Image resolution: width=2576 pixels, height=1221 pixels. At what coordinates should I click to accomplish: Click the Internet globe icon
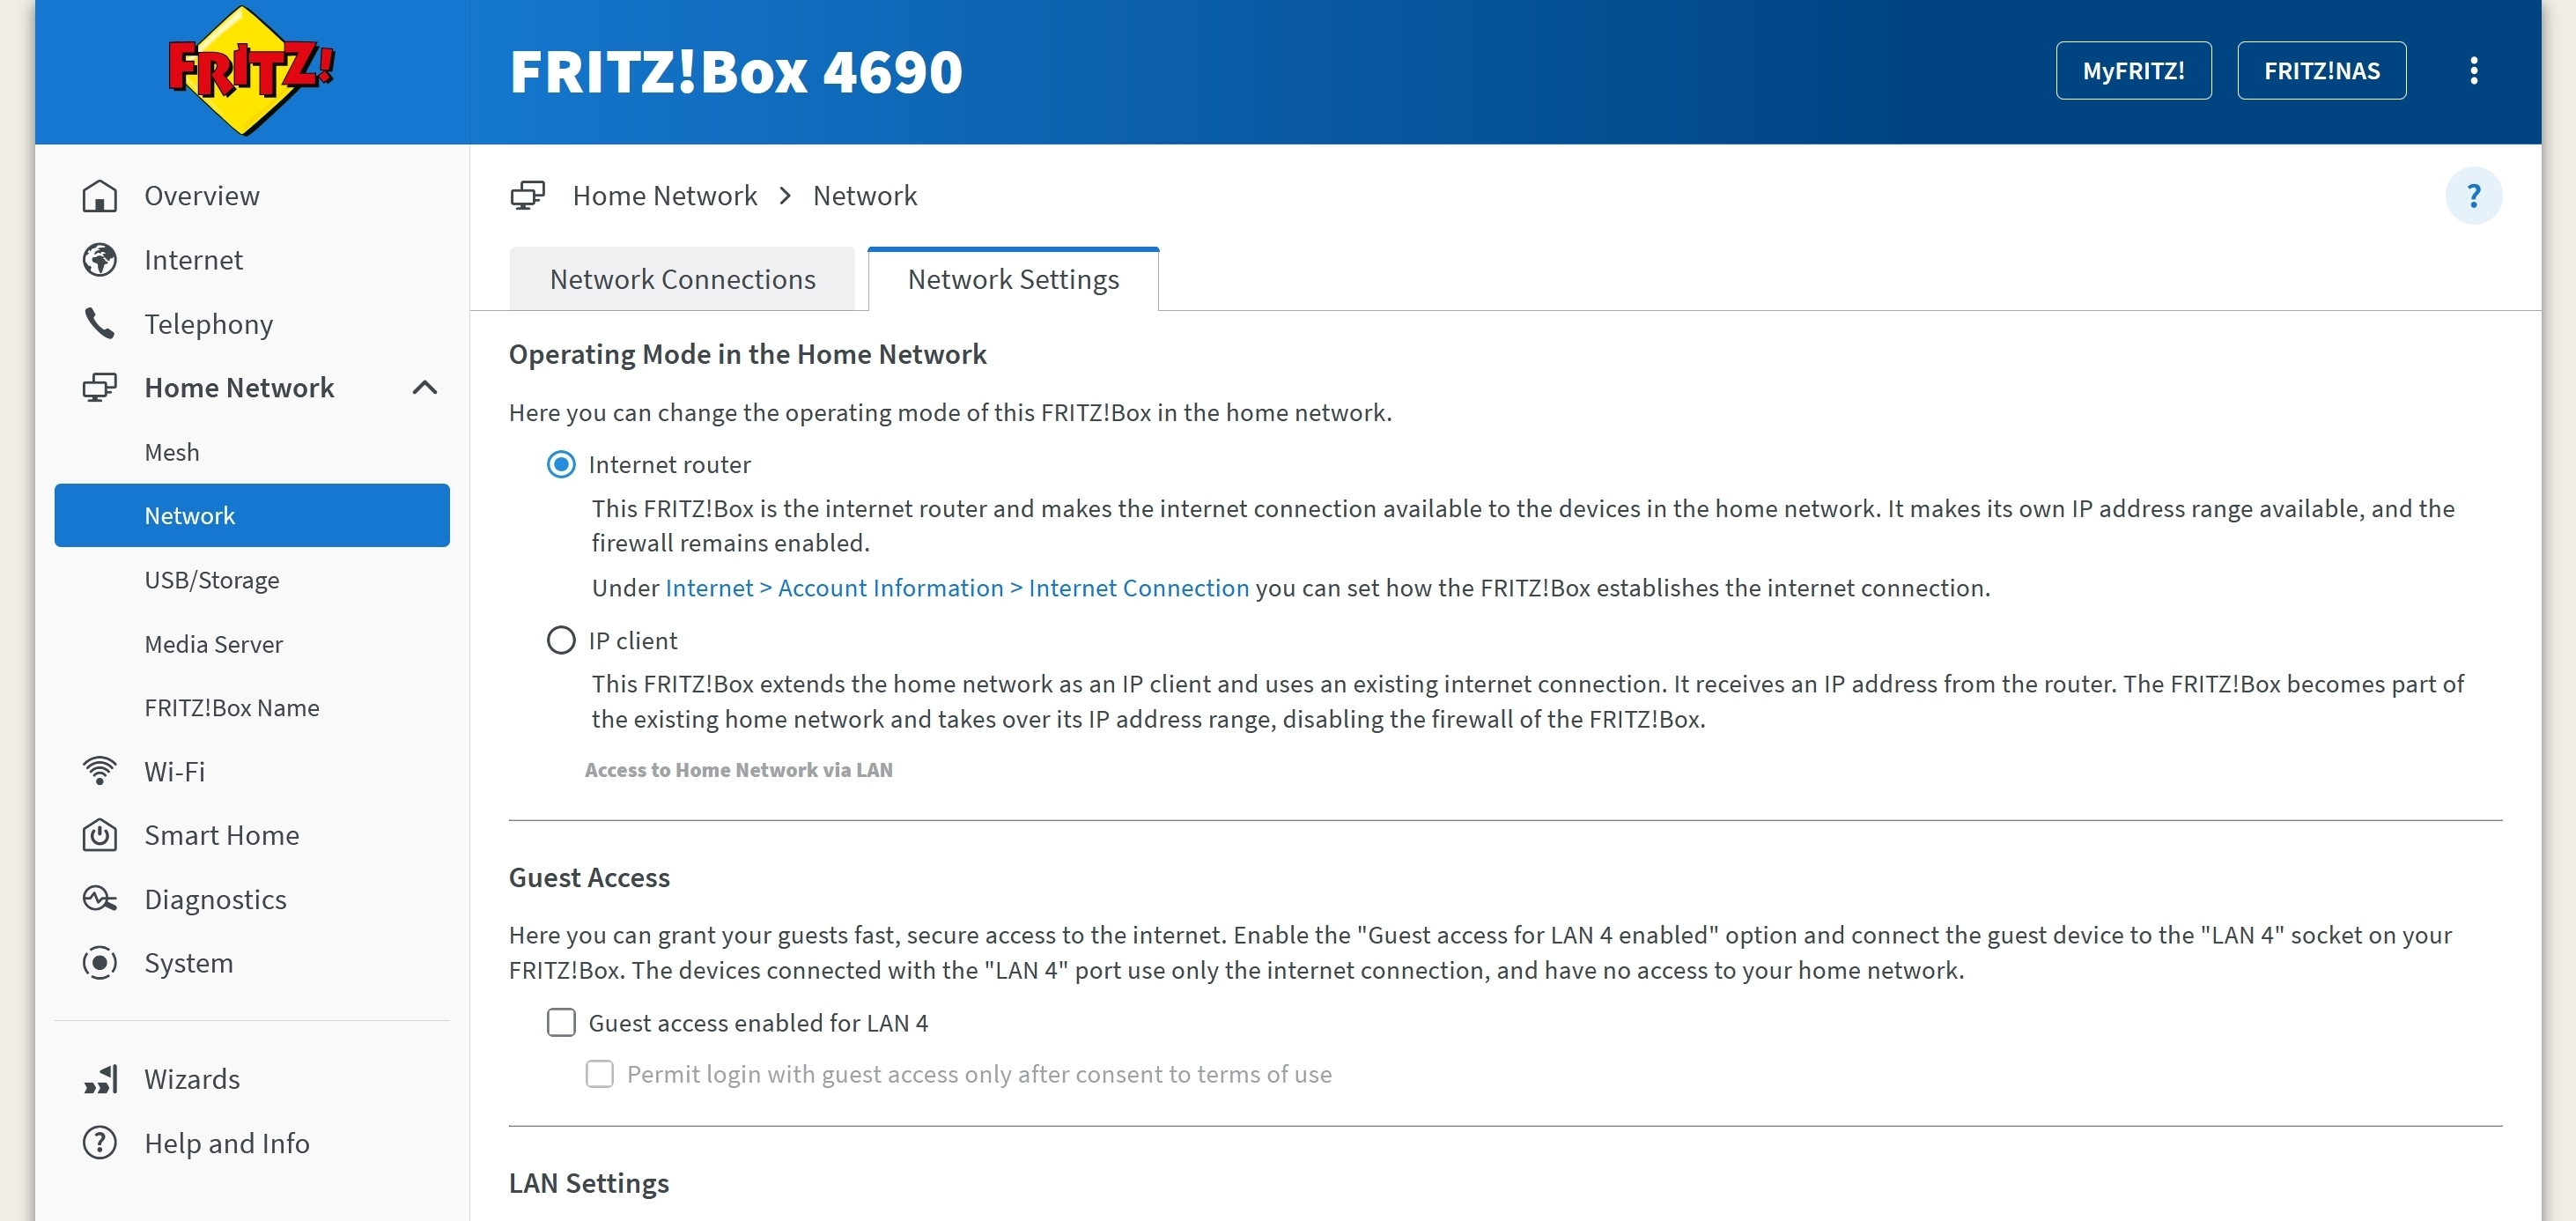[99, 260]
